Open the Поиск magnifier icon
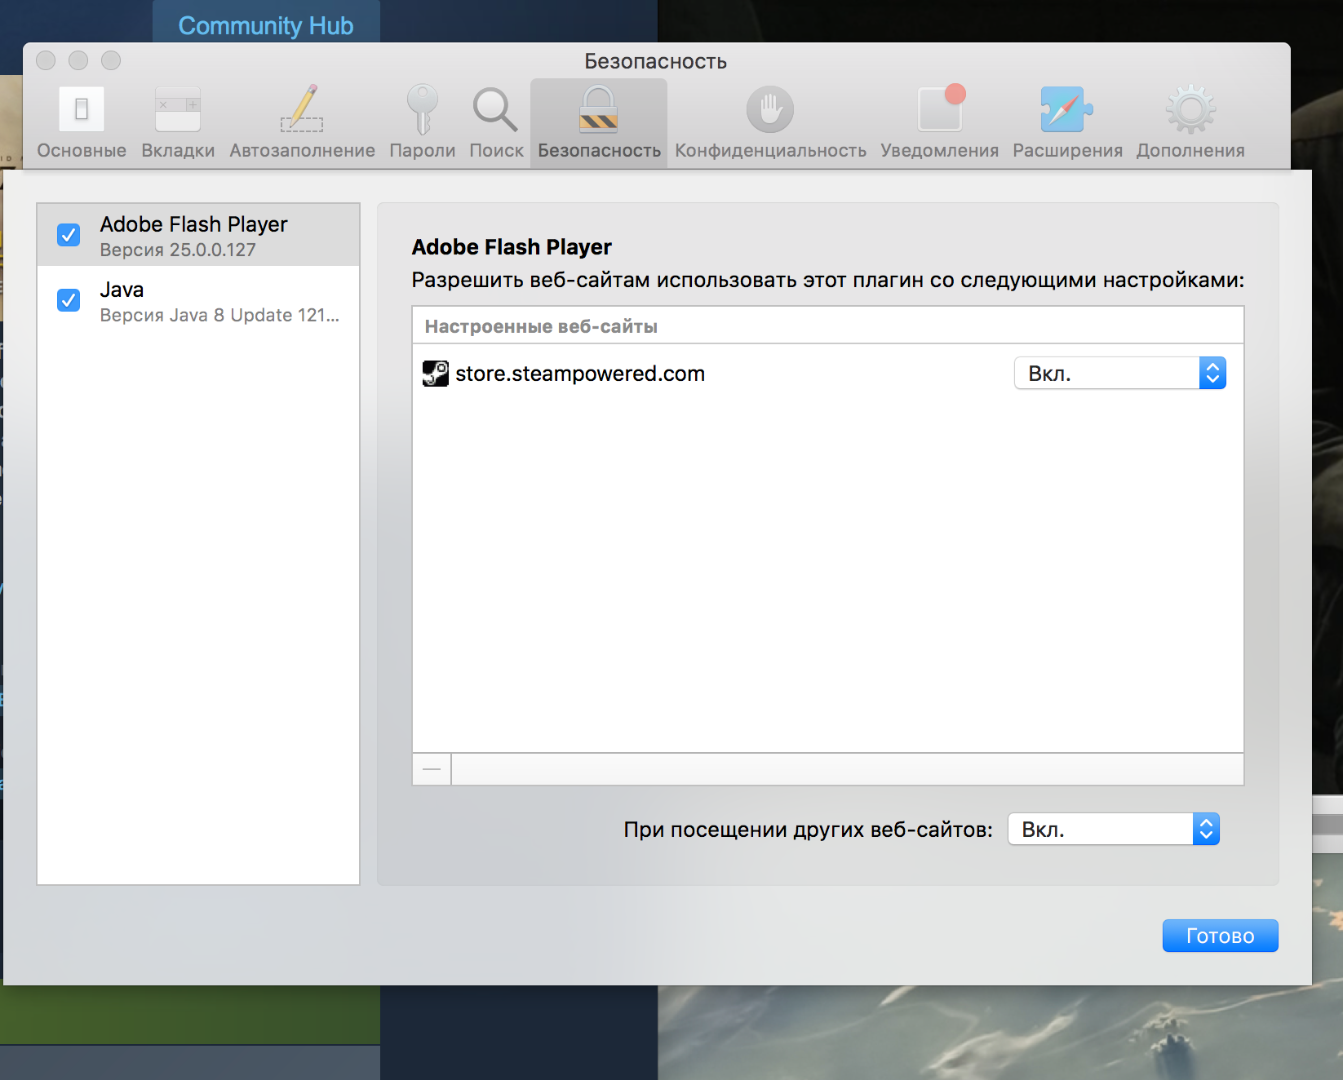Image resolution: width=1343 pixels, height=1080 pixels. tap(496, 109)
